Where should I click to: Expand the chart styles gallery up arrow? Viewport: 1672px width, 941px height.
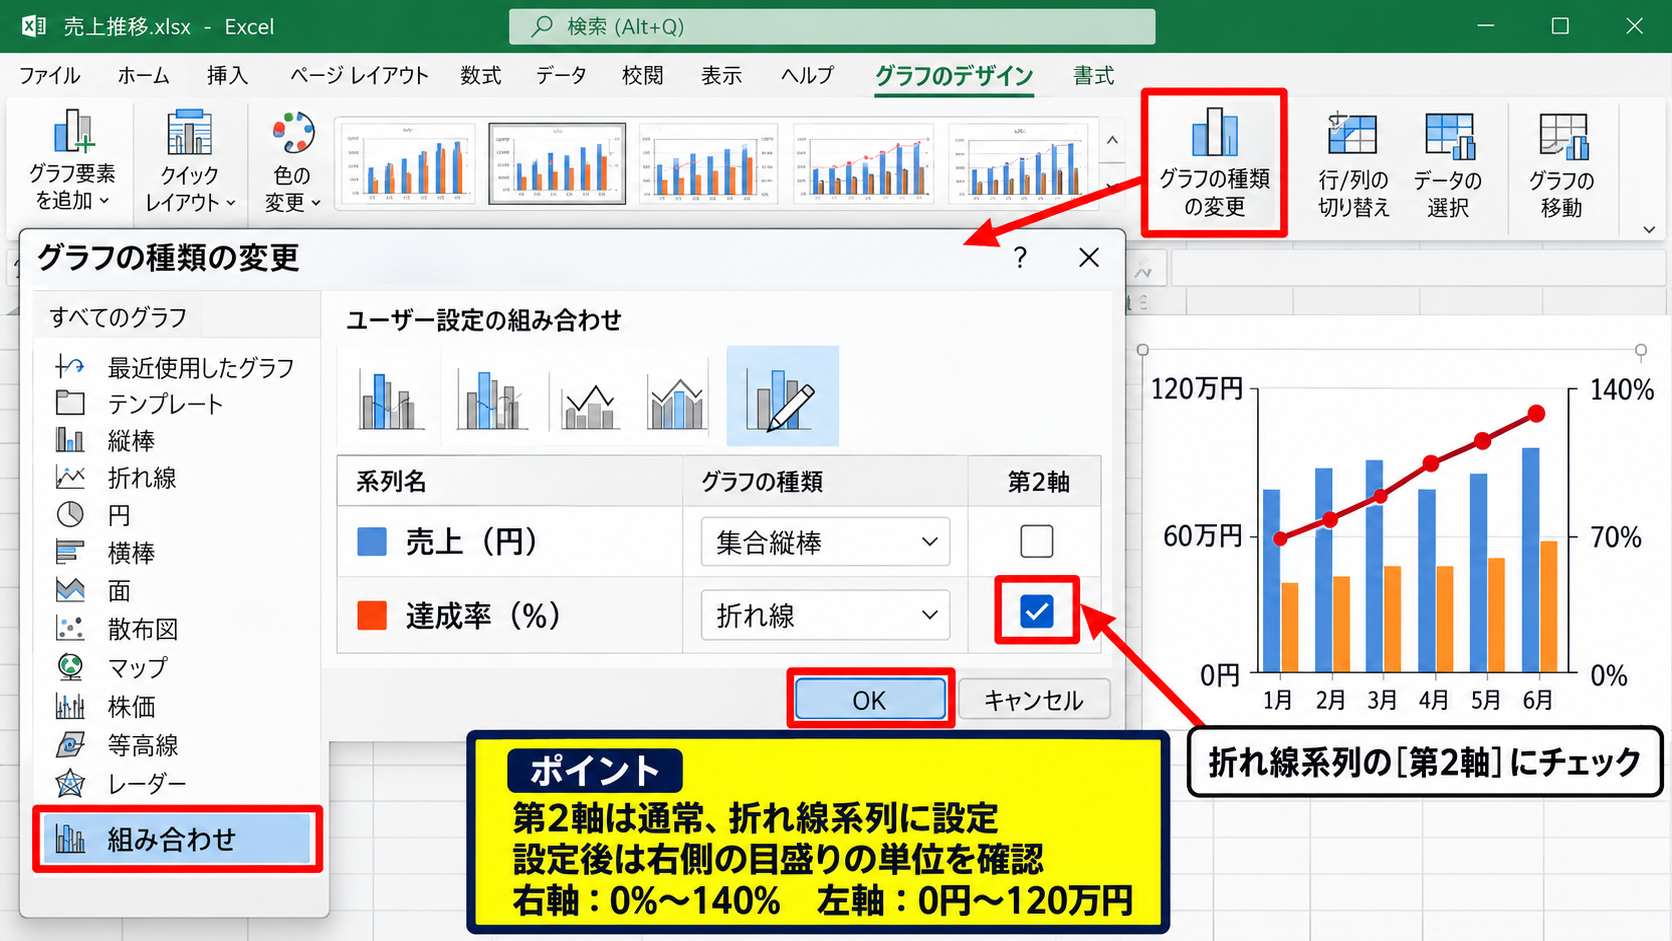click(x=1112, y=141)
